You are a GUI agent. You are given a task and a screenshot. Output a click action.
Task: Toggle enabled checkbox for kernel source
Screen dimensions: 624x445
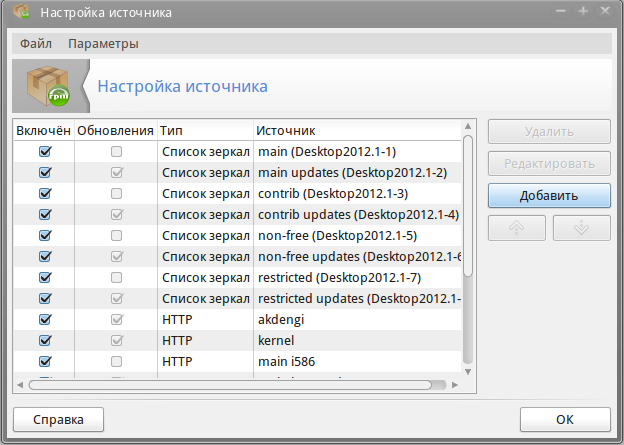click(45, 340)
